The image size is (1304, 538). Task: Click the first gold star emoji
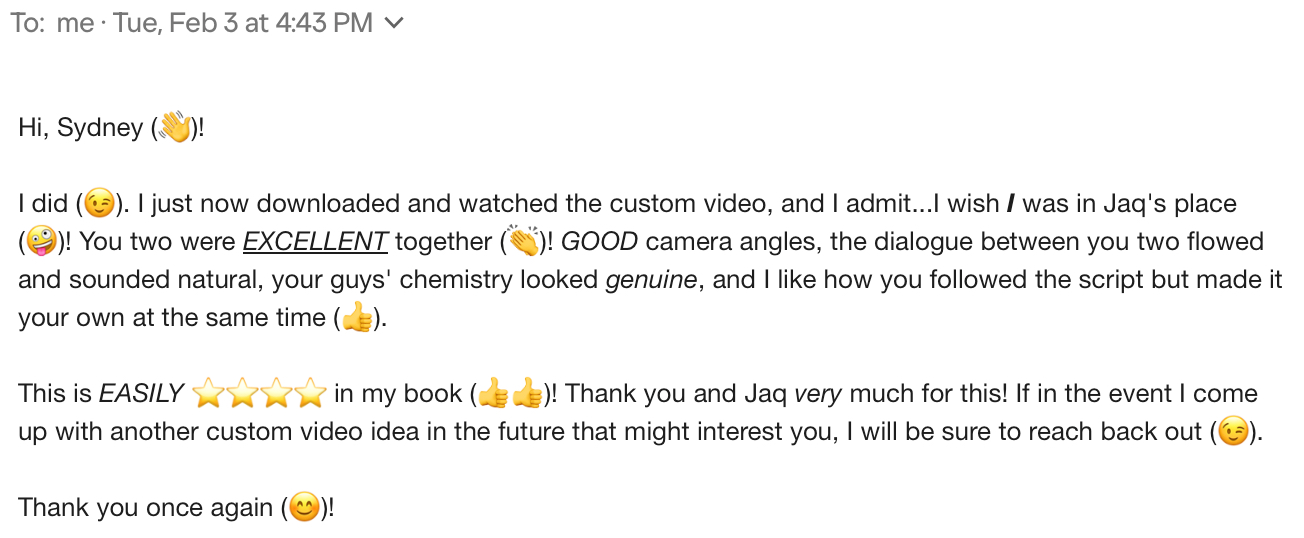coord(207,395)
